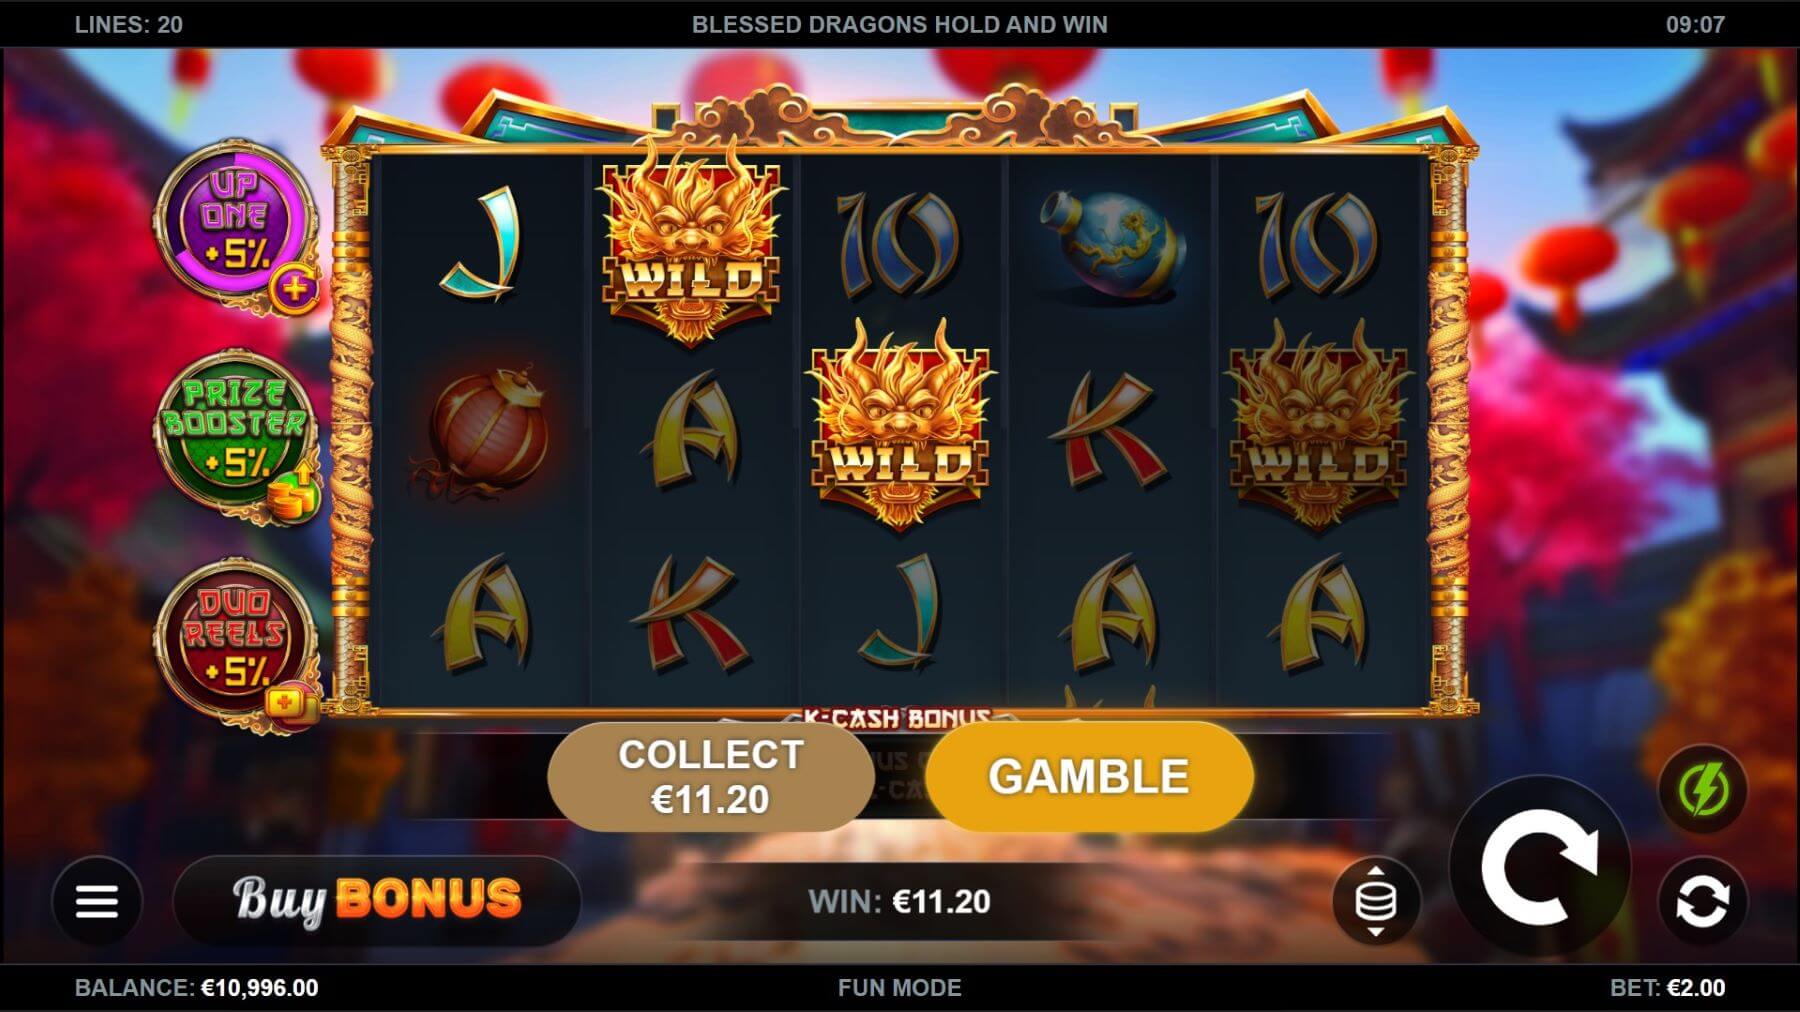Open the Buy Bonus menu
This screenshot has height=1012, width=1800.
pyautogui.click(x=377, y=900)
